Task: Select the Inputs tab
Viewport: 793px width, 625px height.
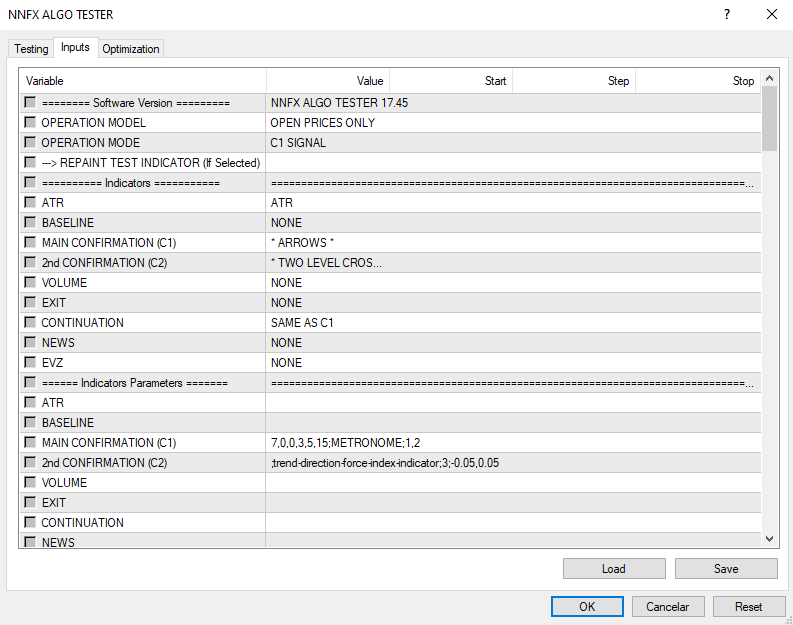Action: (x=75, y=47)
